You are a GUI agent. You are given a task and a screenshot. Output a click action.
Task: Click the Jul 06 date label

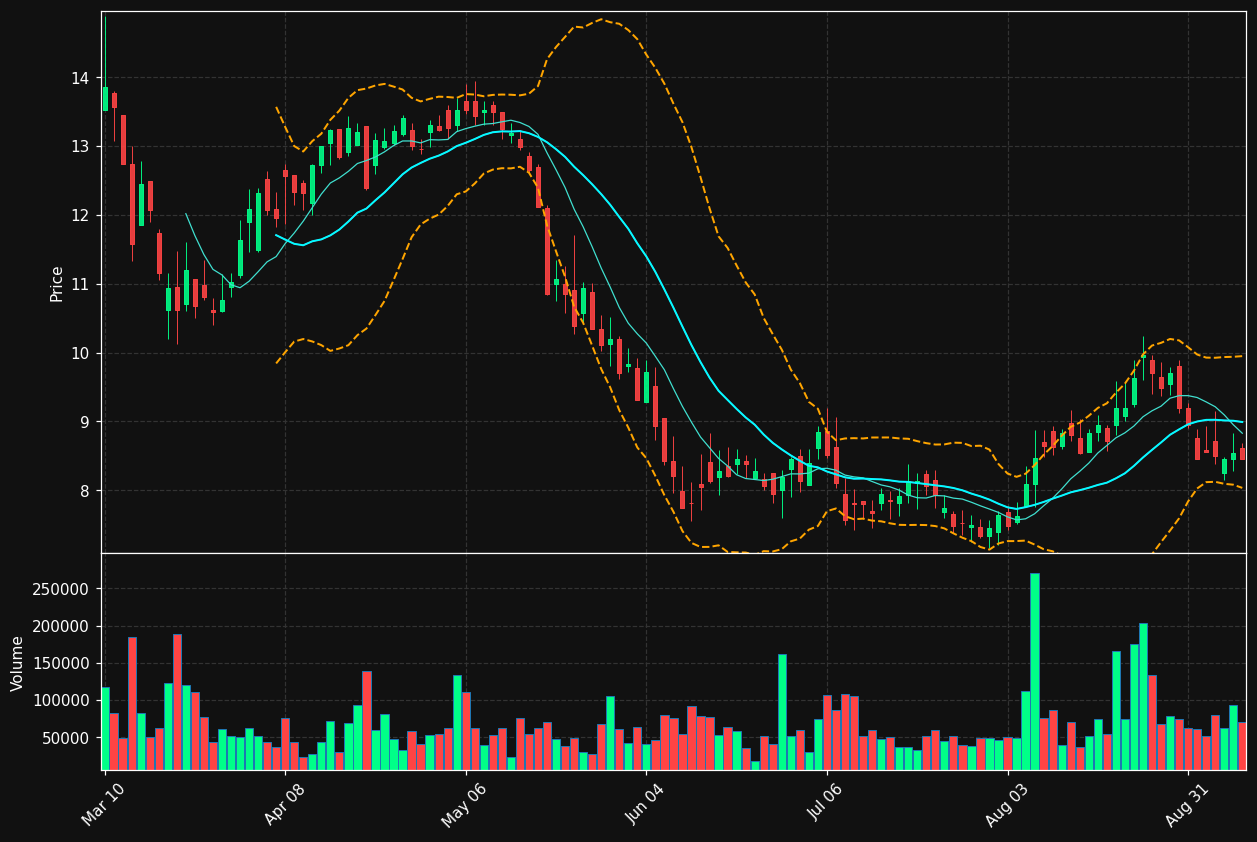[826, 803]
